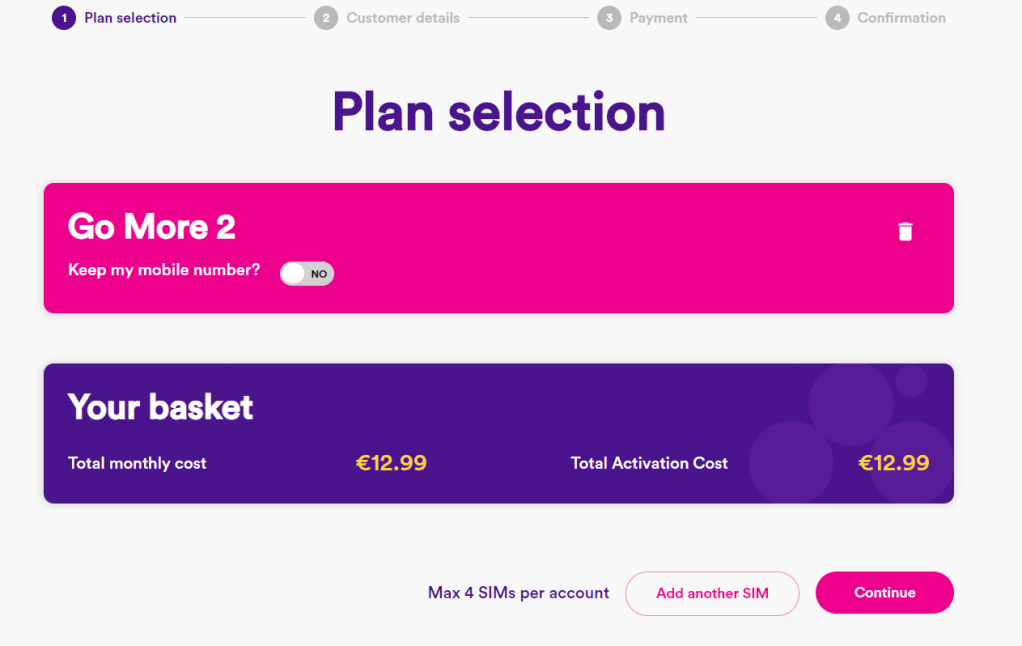This screenshot has height=646, width=1022.
Task: Click the step 4 circle icon
Action: (837, 18)
